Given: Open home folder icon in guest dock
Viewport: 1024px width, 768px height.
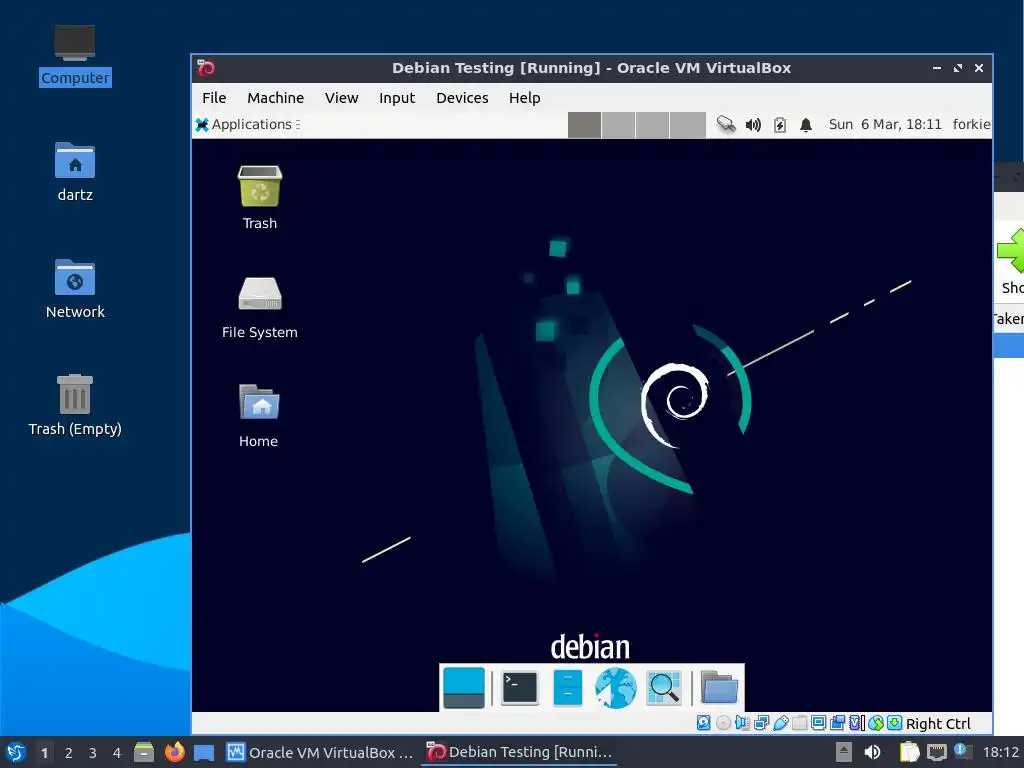Looking at the screenshot, I should pos(719,688).
